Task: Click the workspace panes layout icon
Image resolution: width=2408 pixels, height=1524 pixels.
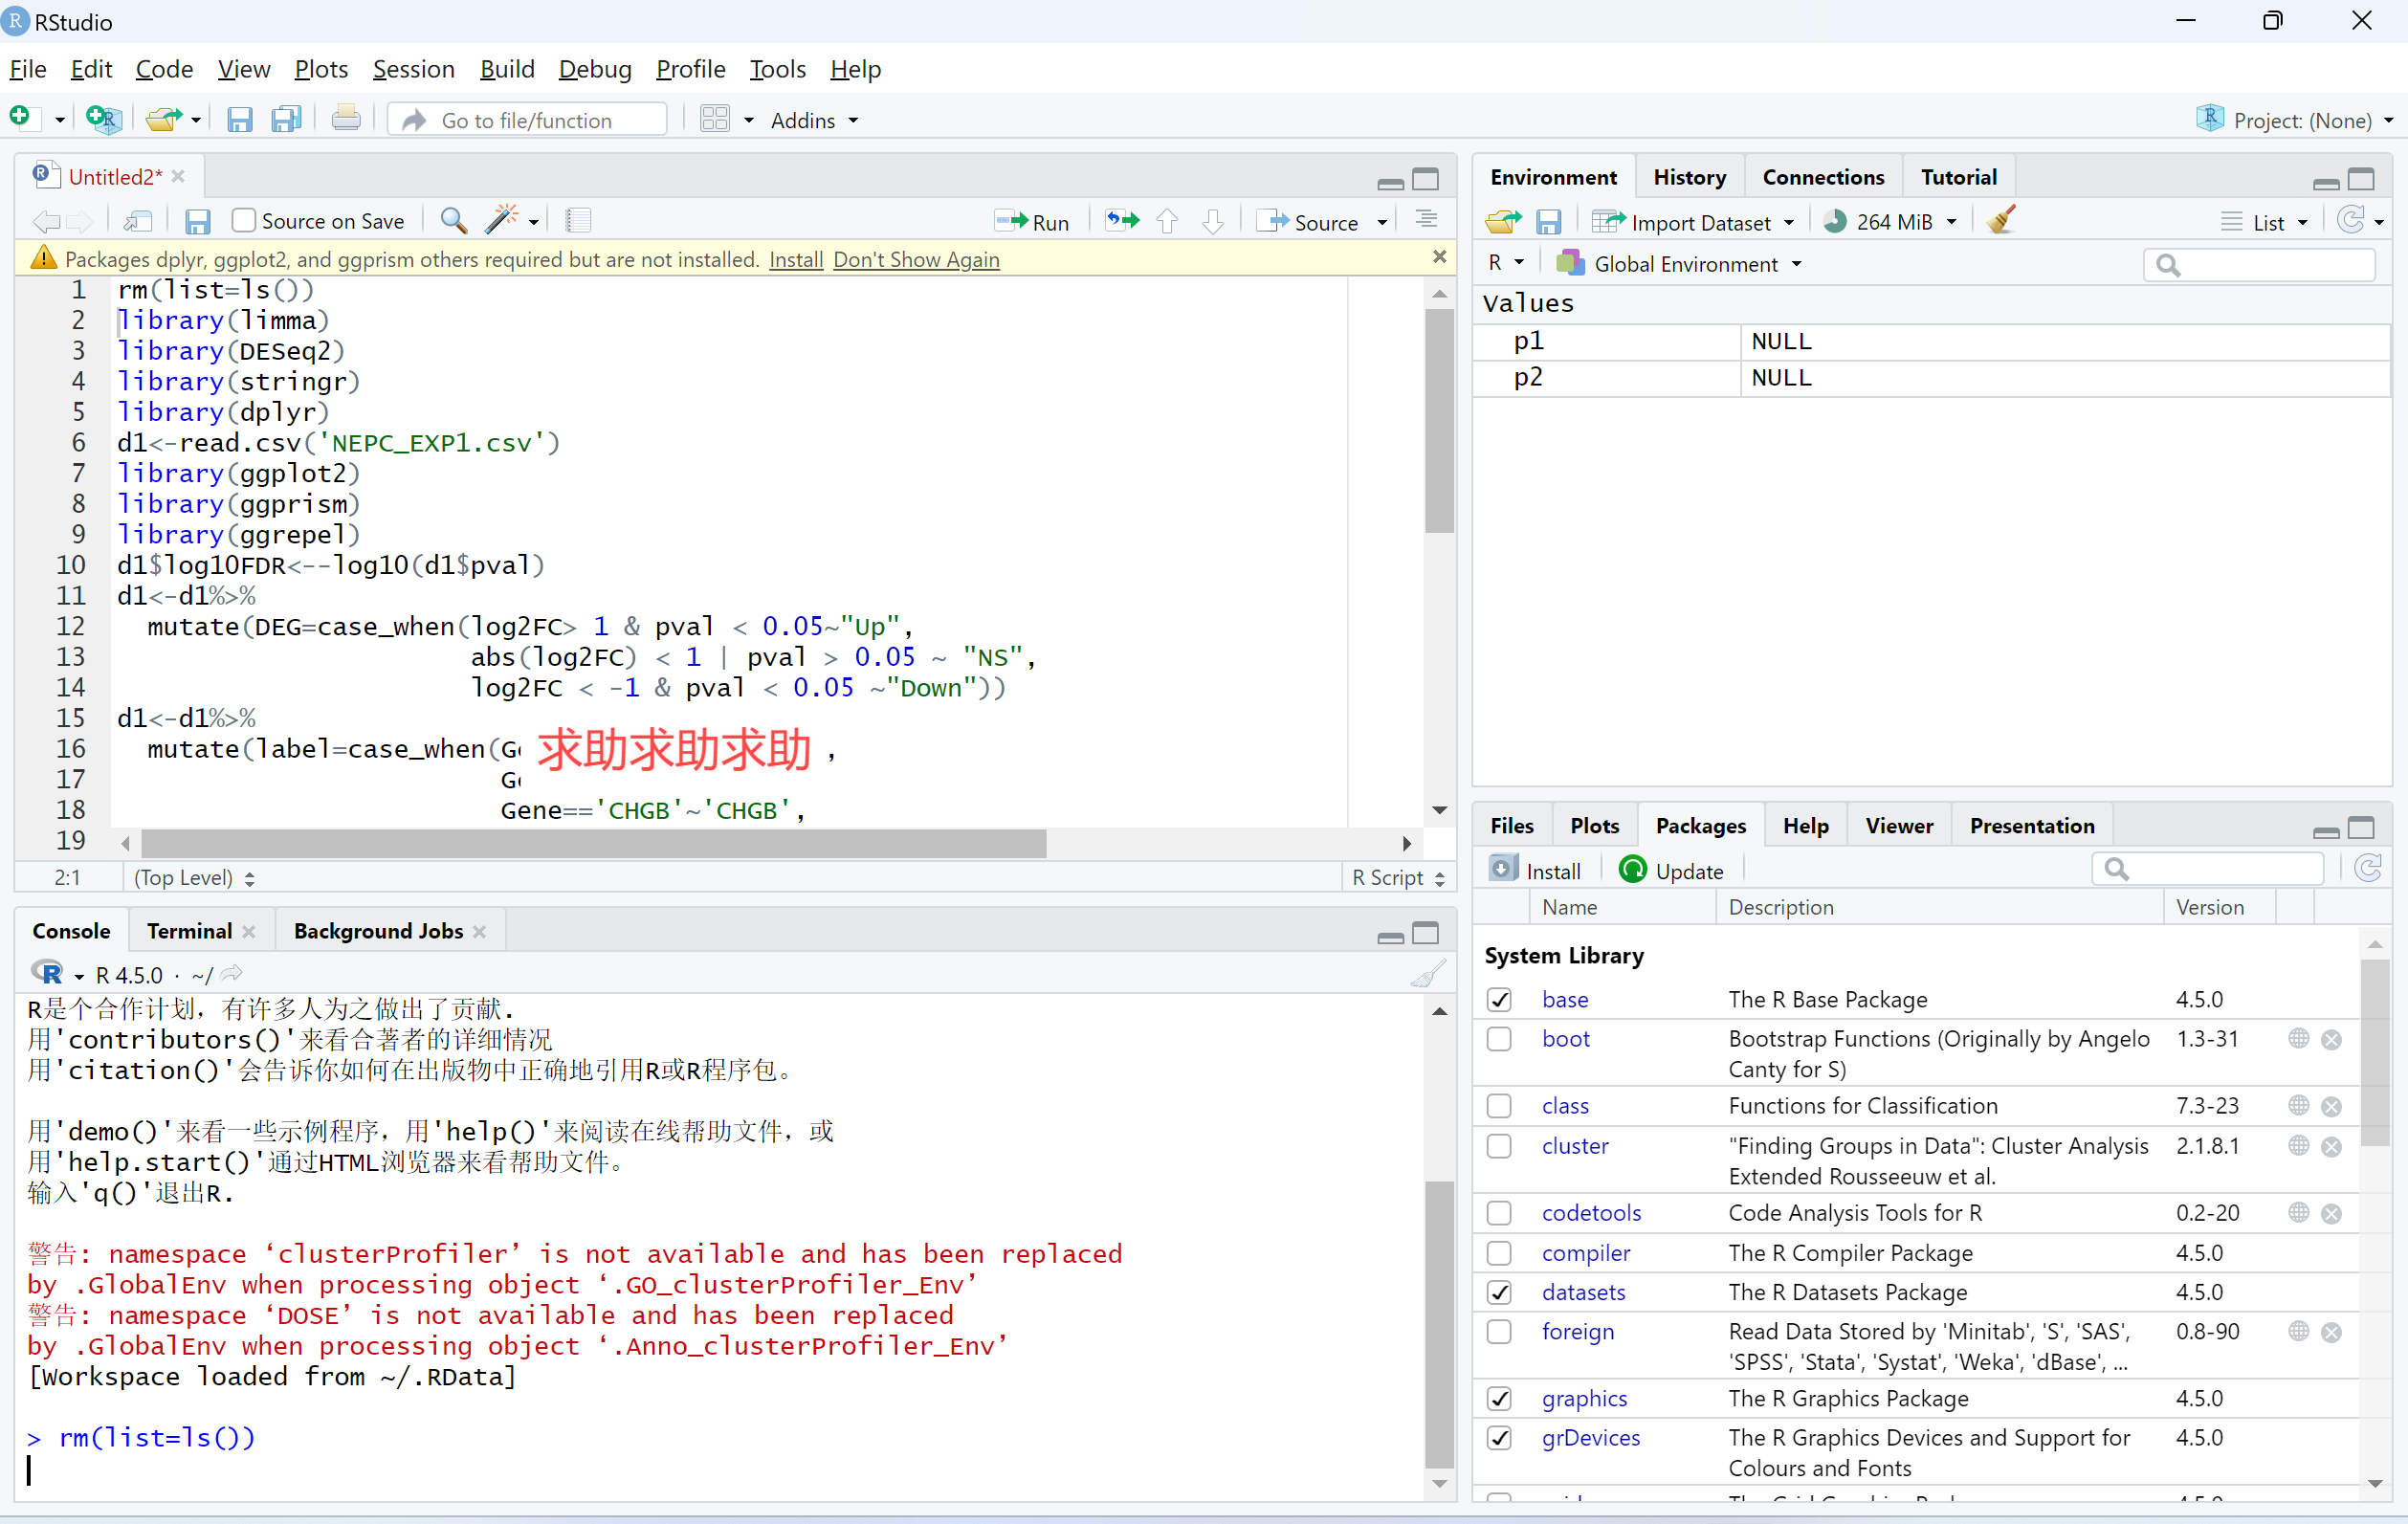Action: pyautogui.click(x=714, y=119)
